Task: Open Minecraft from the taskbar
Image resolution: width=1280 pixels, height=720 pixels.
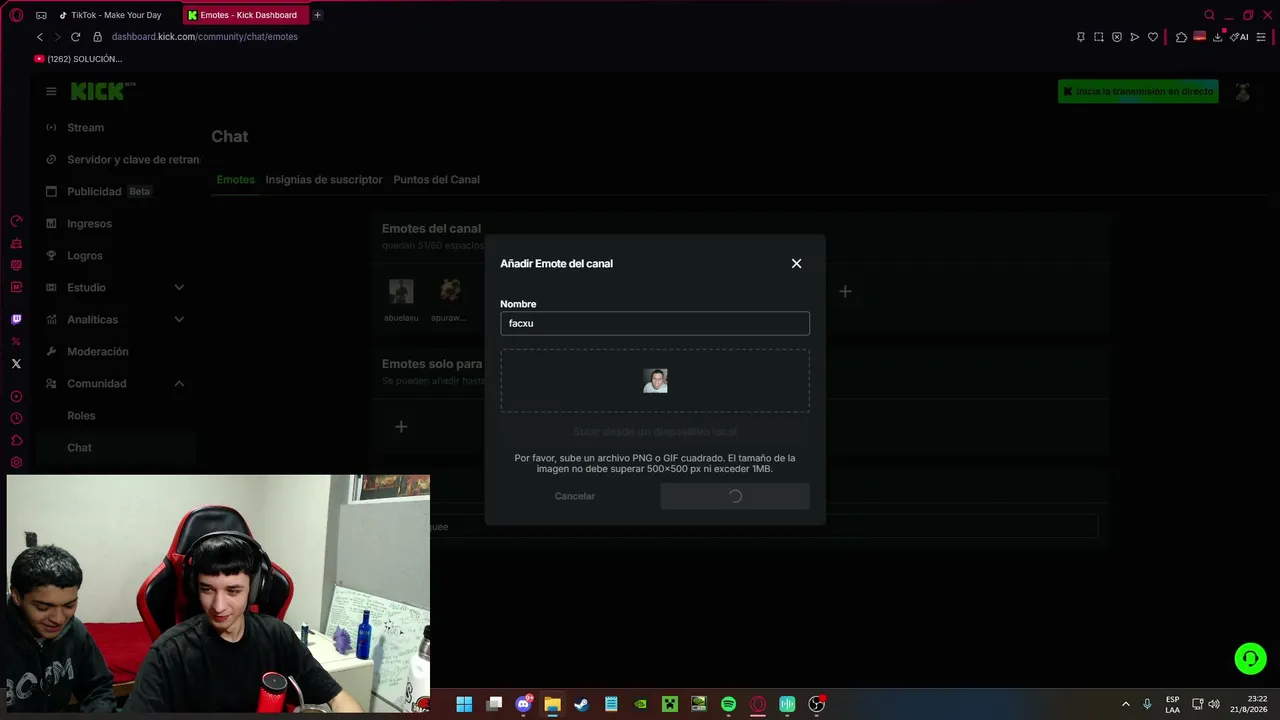Action: pyautogui.click(x=669, y=704)
